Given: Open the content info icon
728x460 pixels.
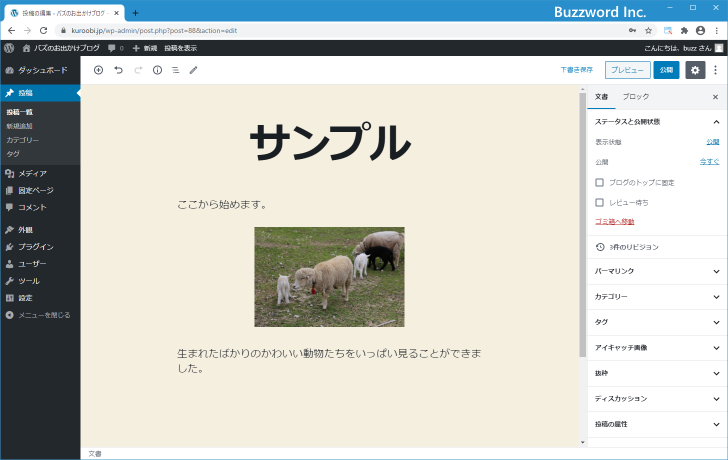Looking at the screenshot, I should [x=157, y=70].
